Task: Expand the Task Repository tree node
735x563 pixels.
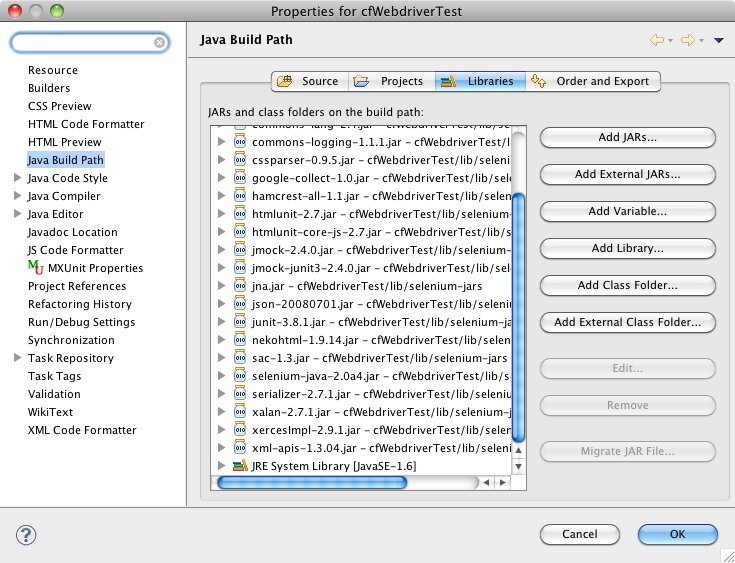Action: 17,358
